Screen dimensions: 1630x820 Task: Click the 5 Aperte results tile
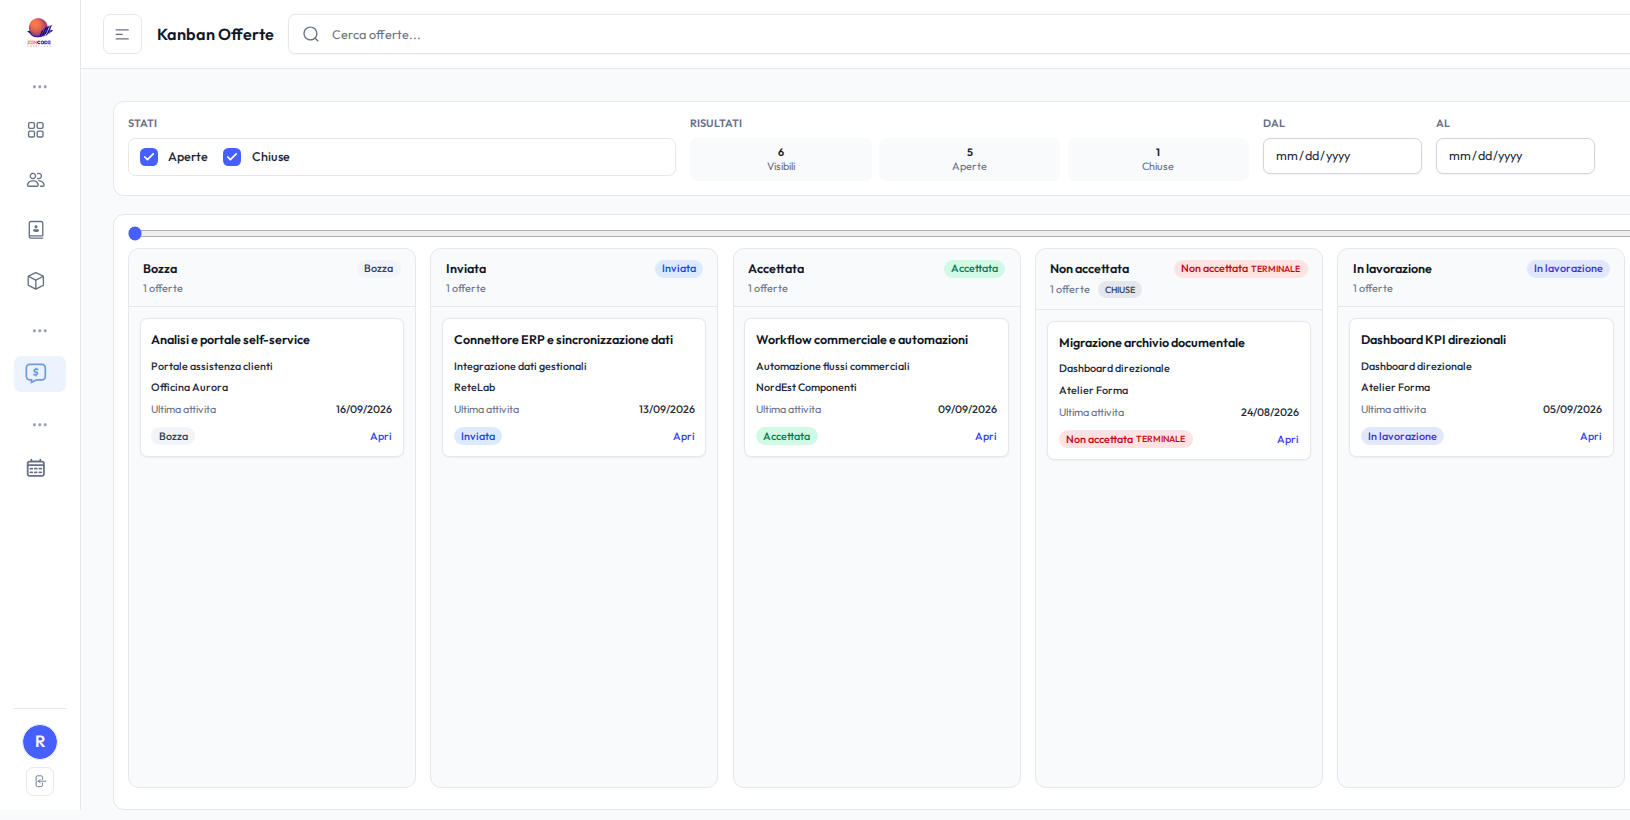click(969, 159)
